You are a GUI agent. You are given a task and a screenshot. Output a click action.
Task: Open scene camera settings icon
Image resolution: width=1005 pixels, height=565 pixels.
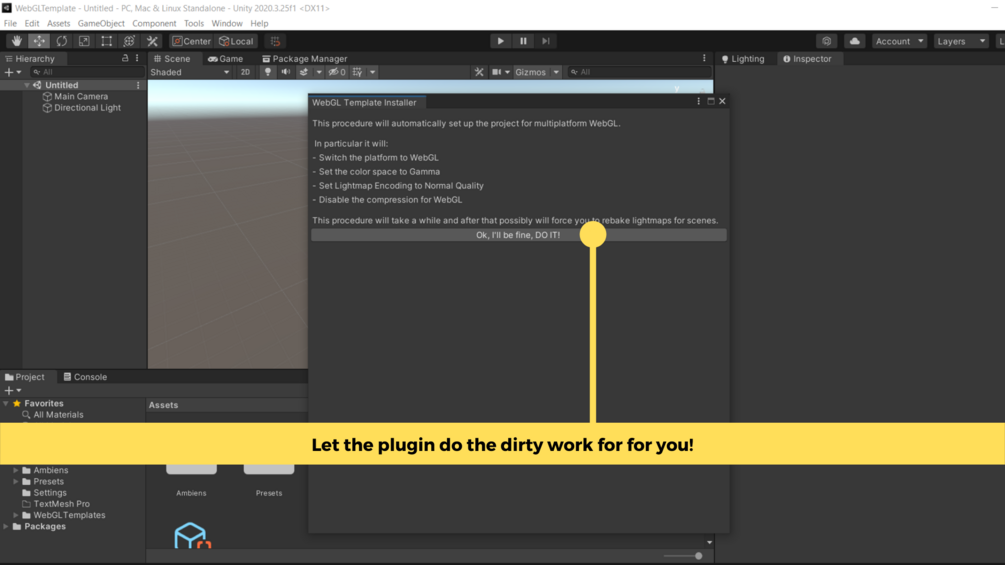pos(496,72)
